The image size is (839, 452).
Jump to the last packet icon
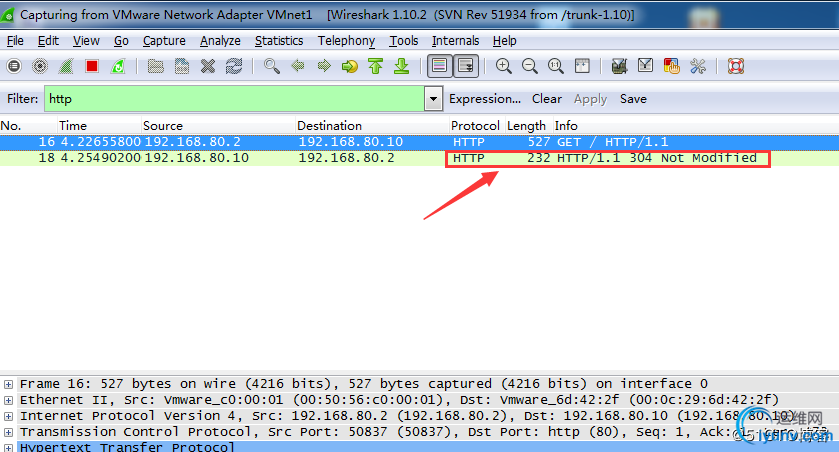click(401, 66)
